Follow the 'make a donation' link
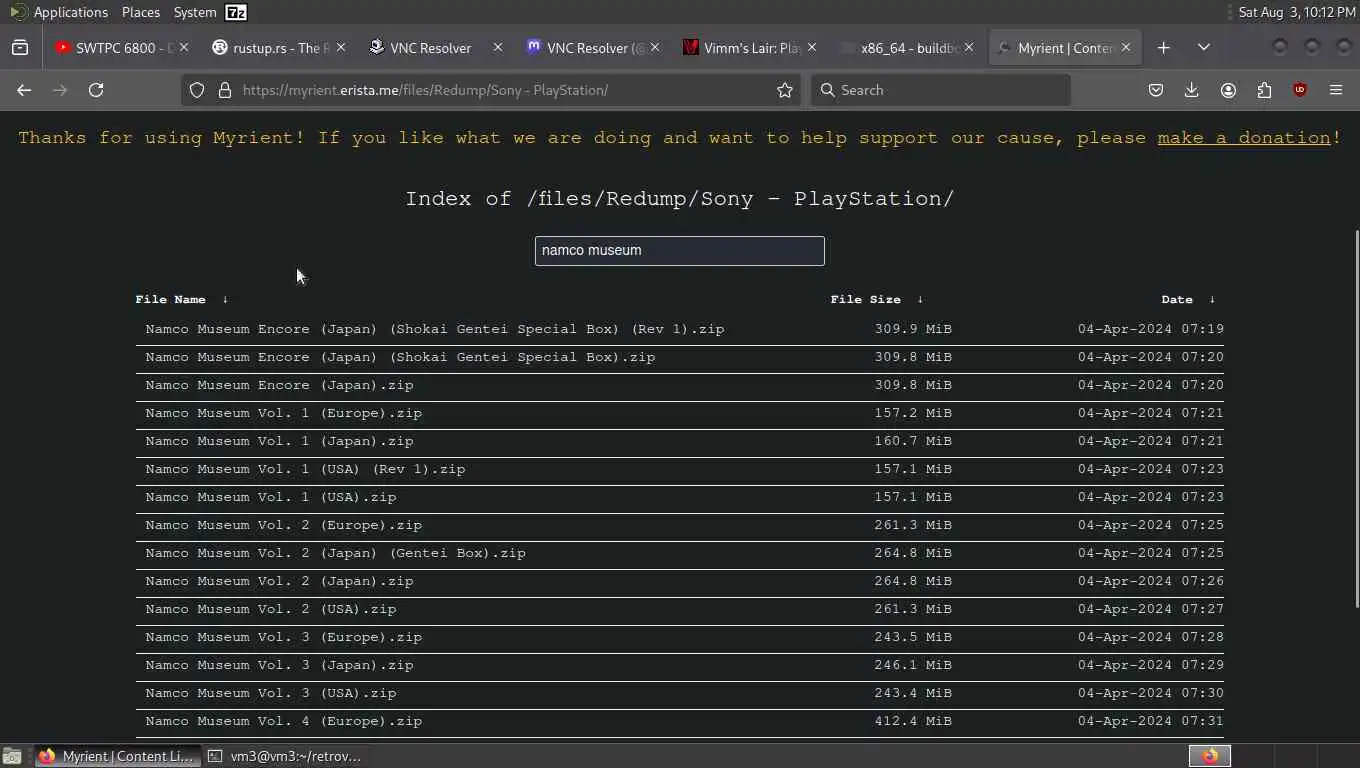Image resolution: width=1360 pixels, height=768 pixels. click(1244, 138)
